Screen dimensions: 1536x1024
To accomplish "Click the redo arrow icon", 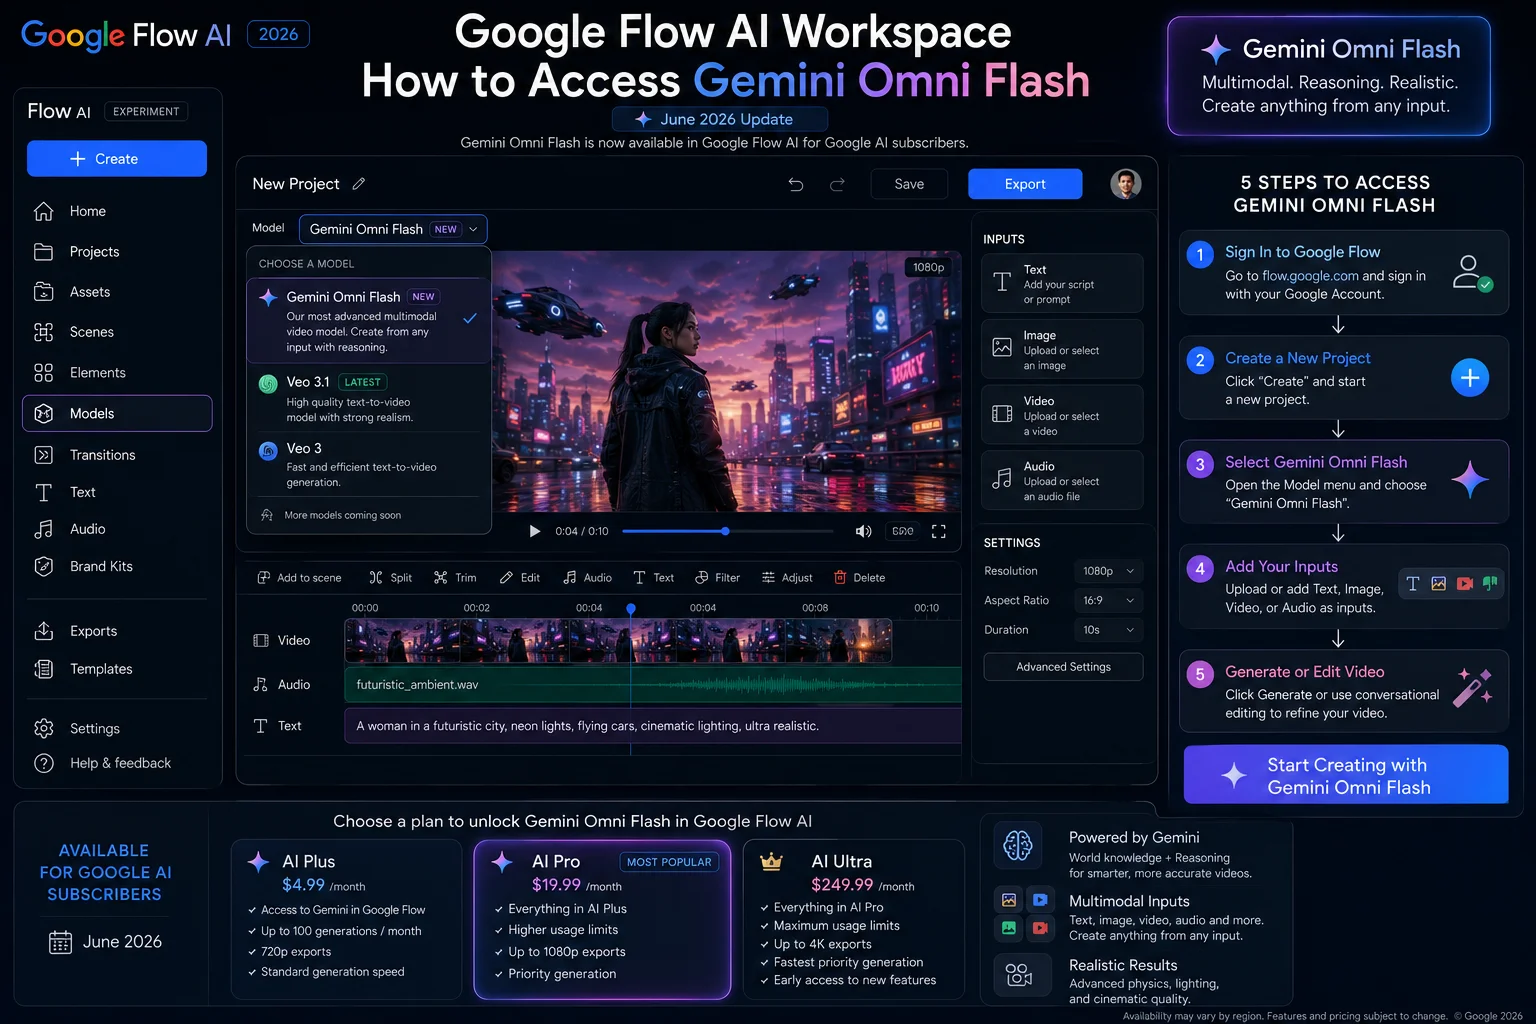I will 837,184.
